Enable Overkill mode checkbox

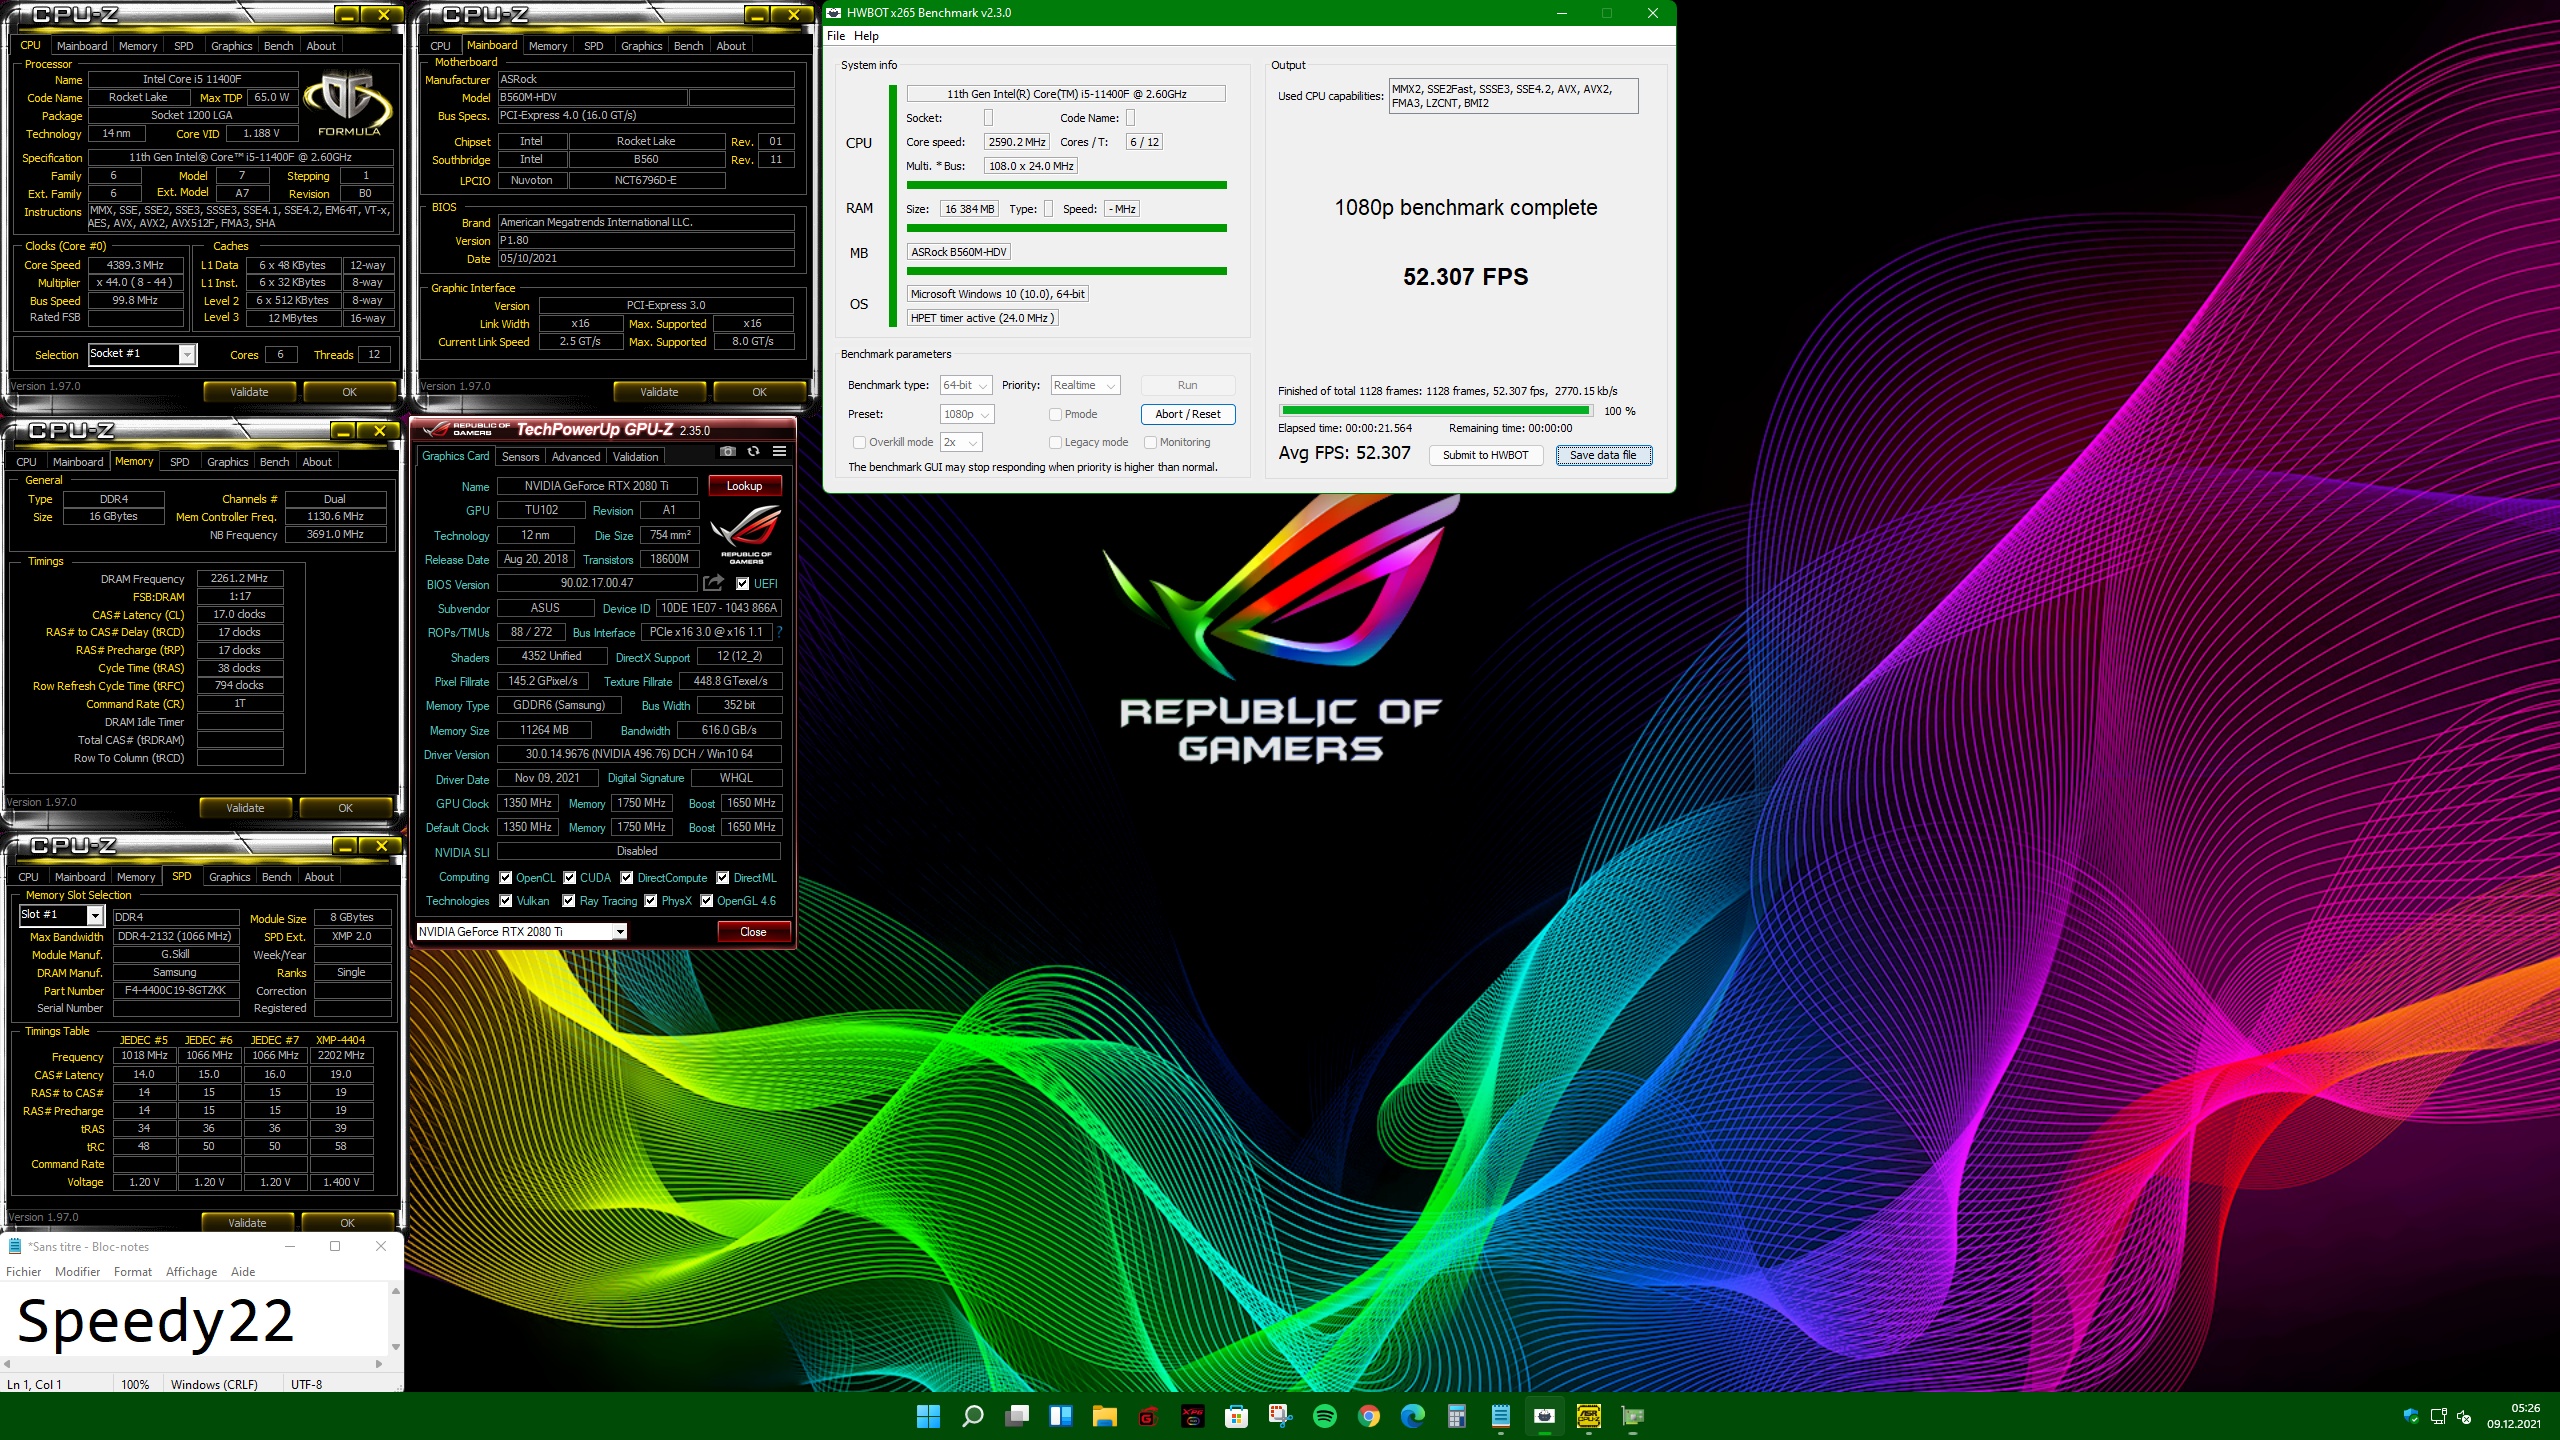(x=859, y=442)
